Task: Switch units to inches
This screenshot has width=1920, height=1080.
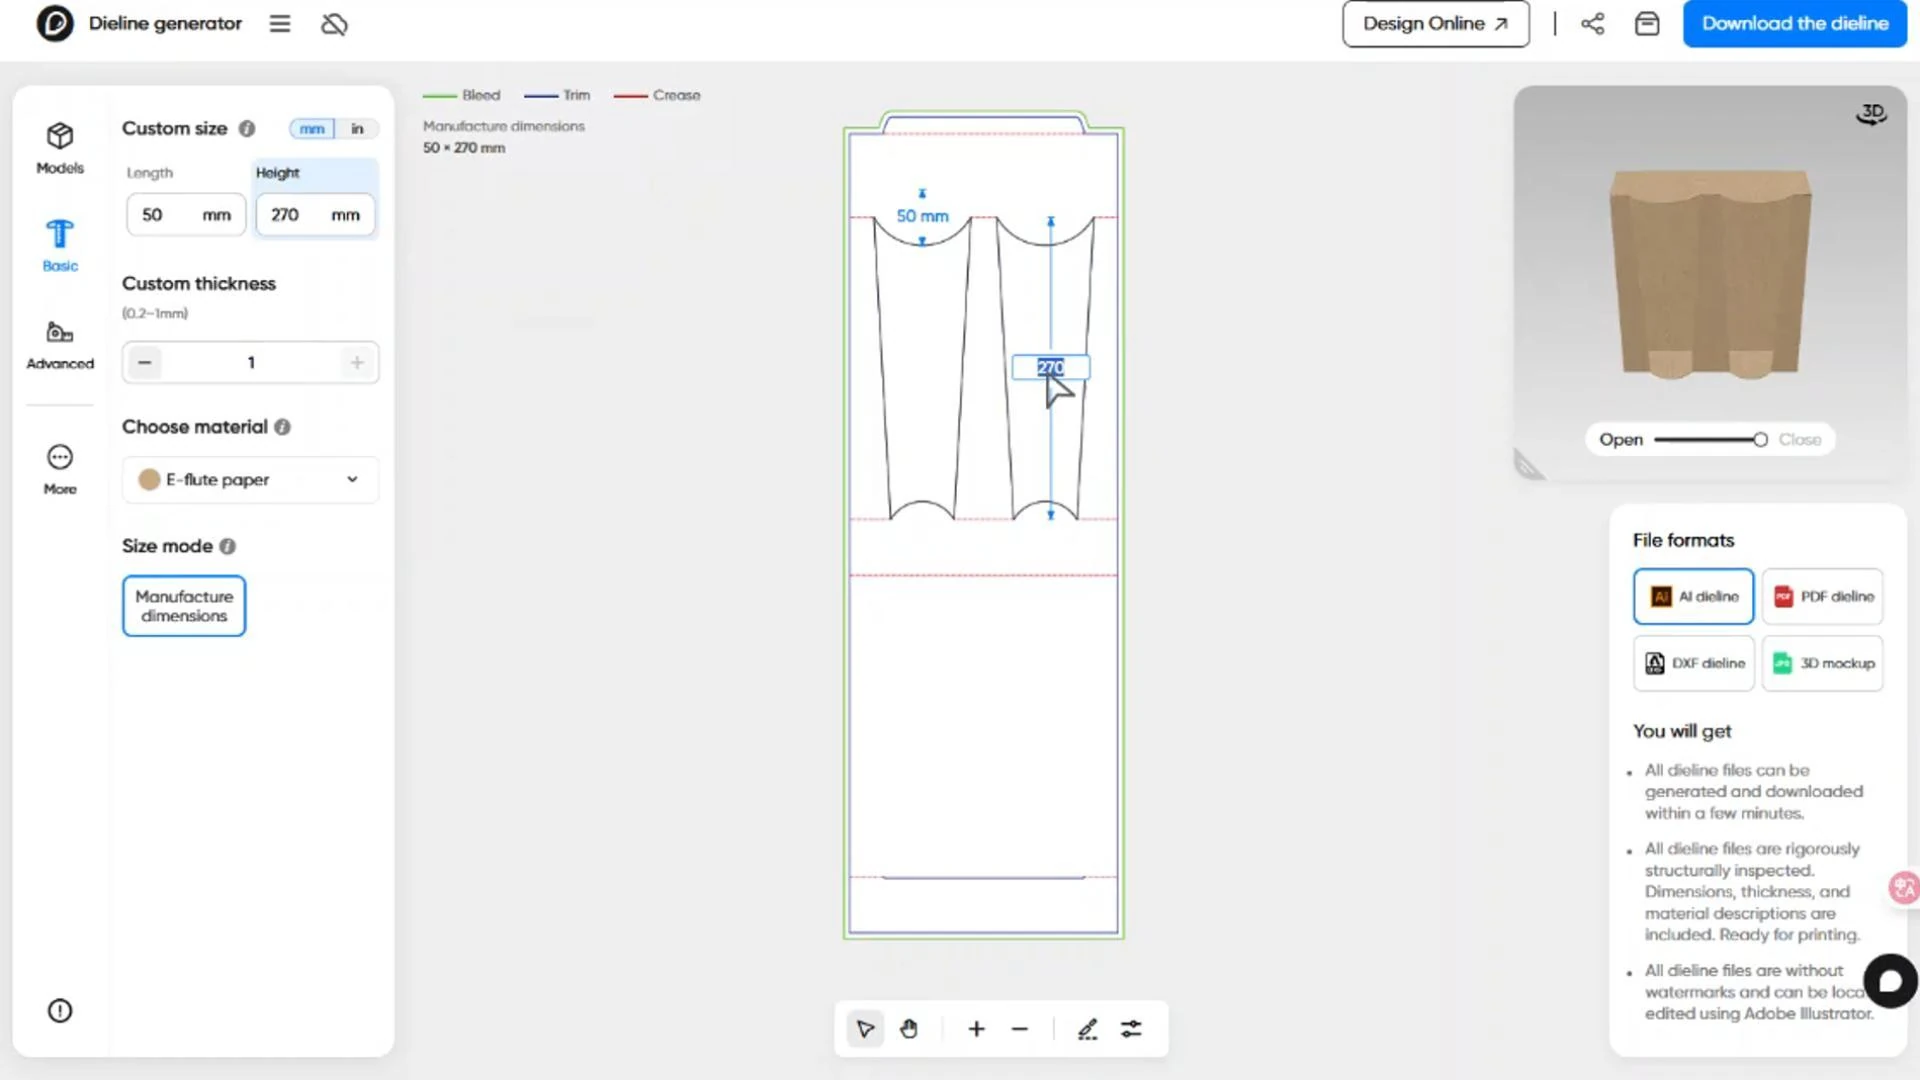Action: click(357, 129)
